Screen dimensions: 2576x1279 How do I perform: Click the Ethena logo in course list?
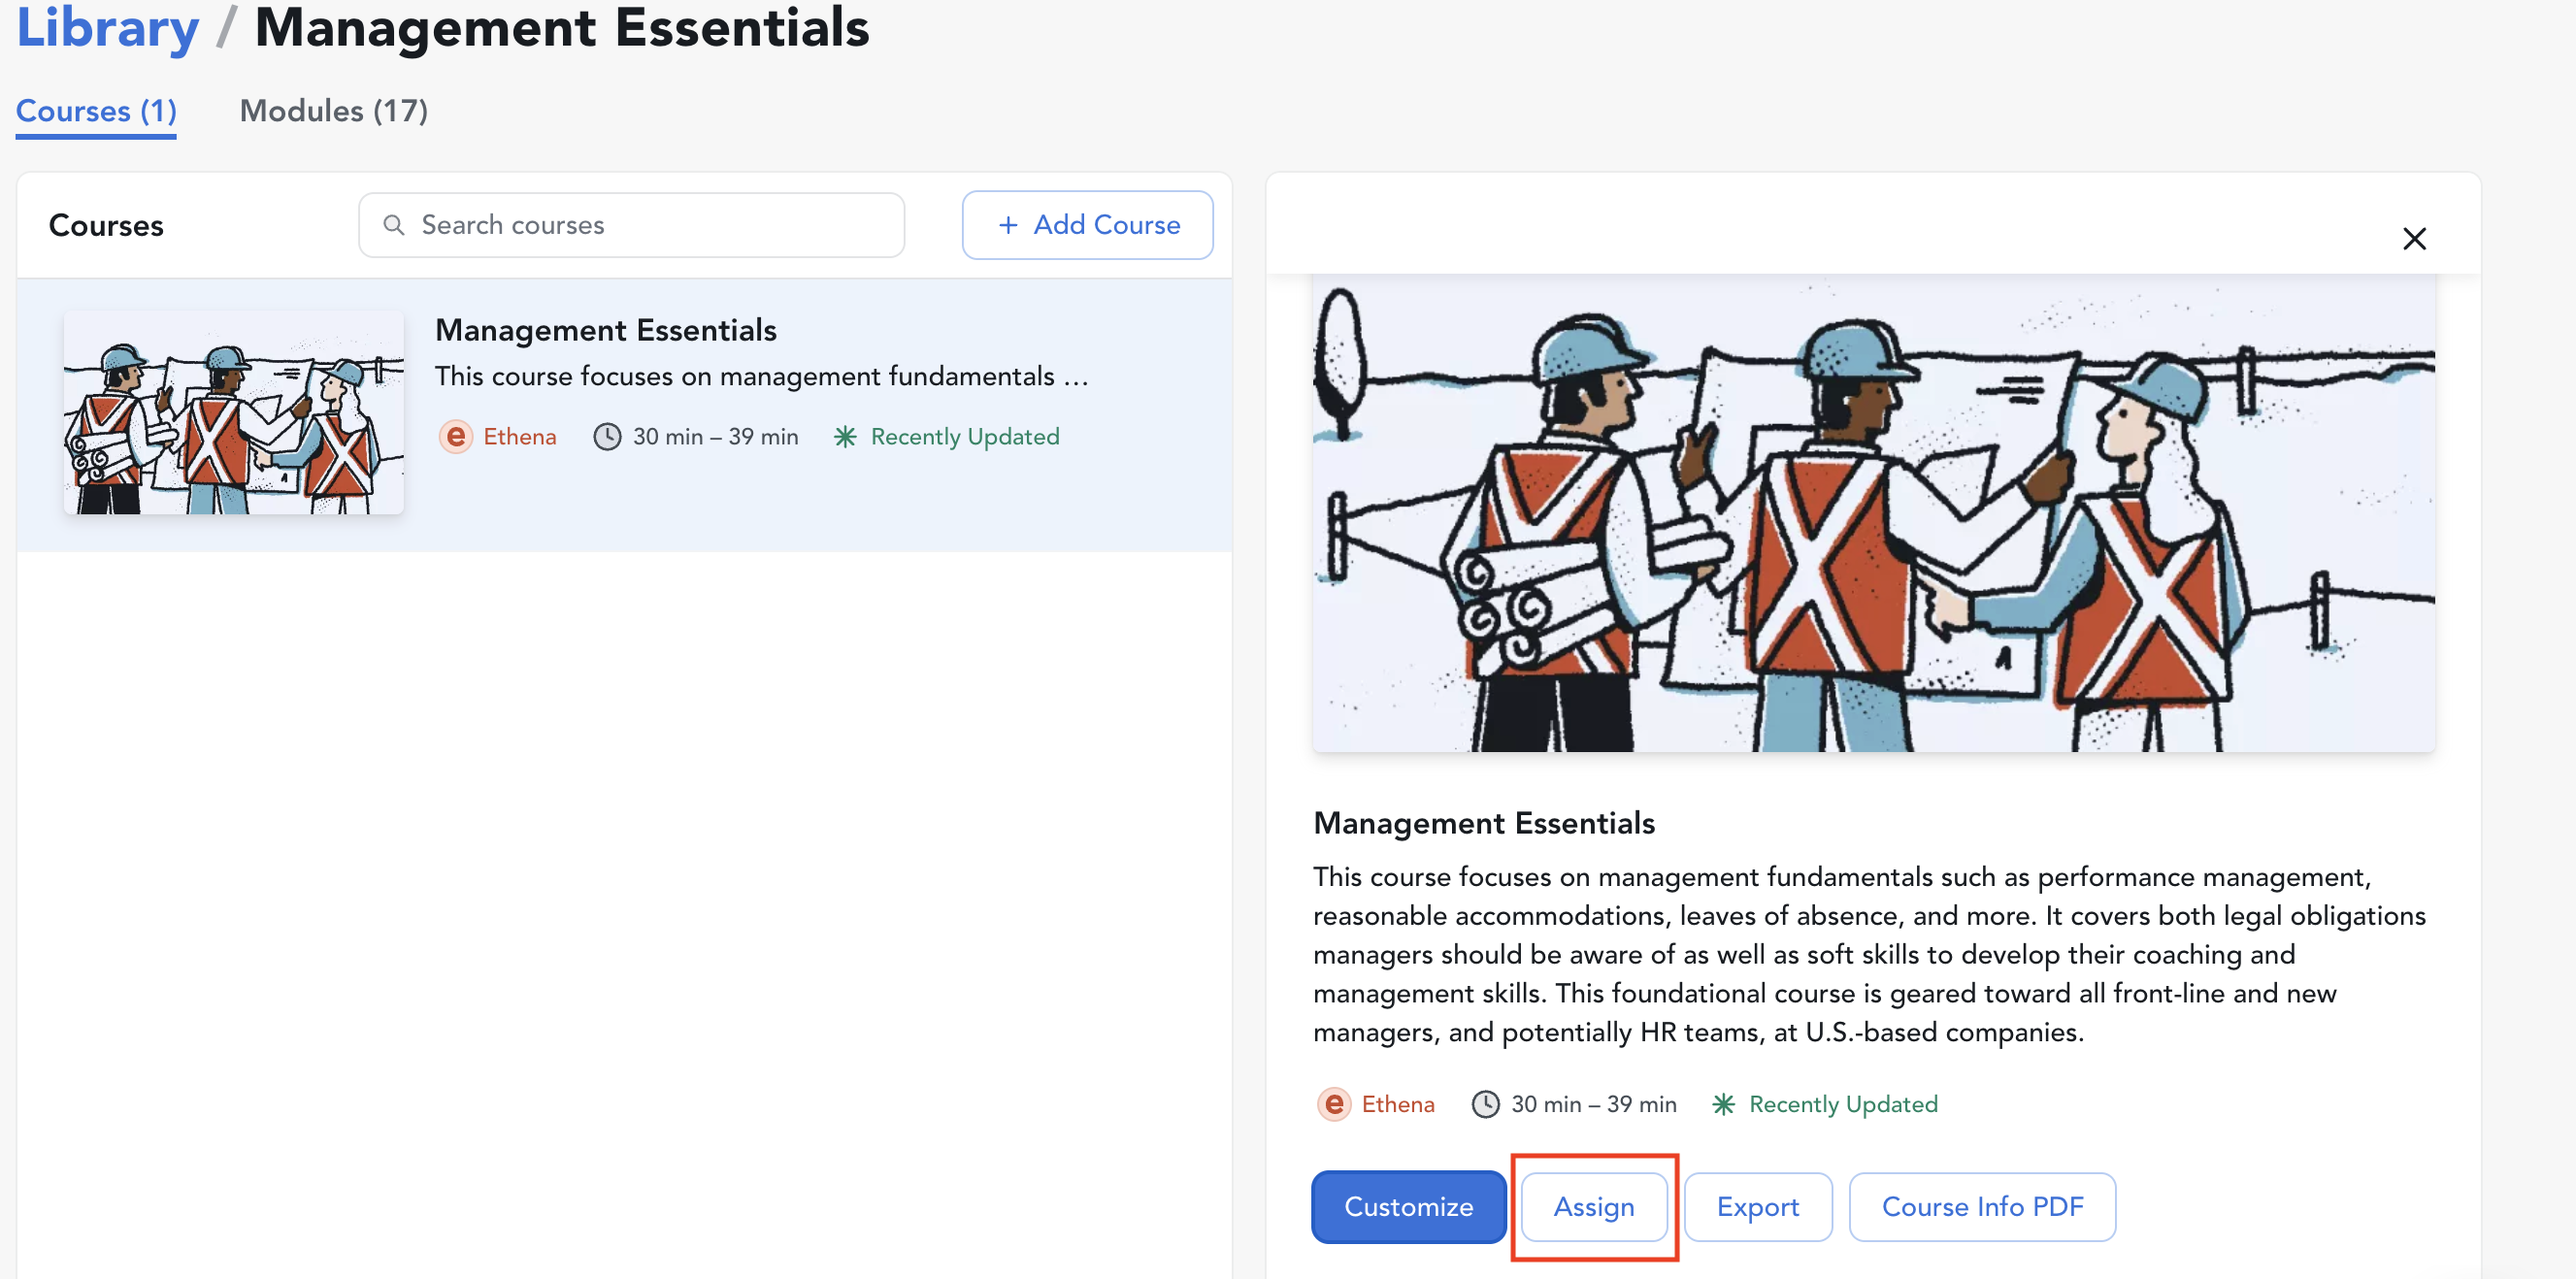(x=456, y=437)
